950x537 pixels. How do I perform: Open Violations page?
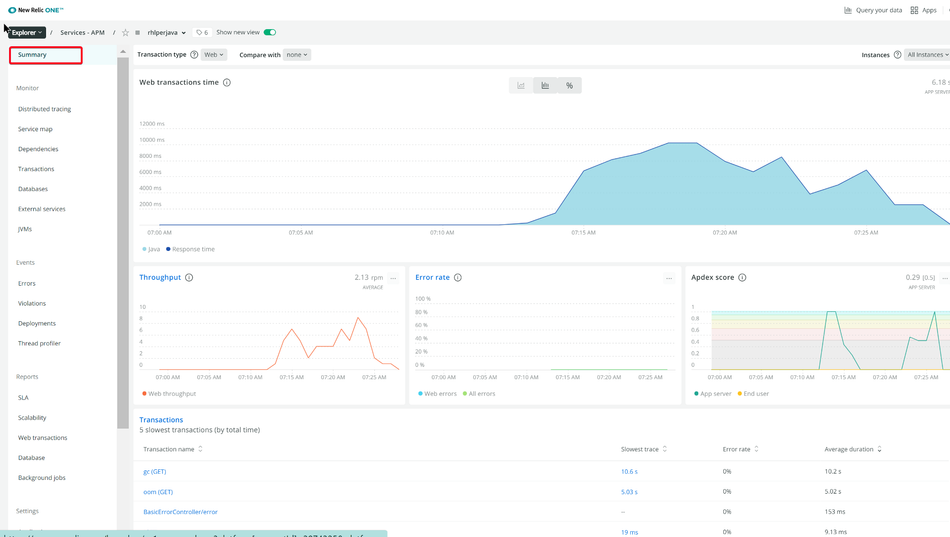(x=32, y=304)
